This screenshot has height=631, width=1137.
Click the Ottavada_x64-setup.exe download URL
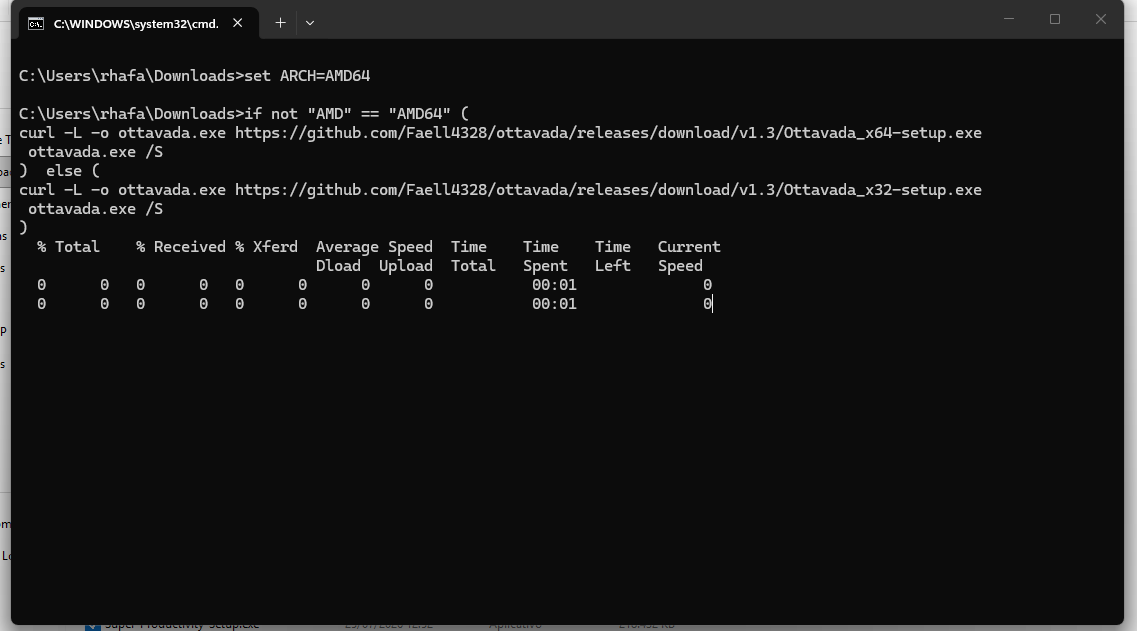click(608, 133)
